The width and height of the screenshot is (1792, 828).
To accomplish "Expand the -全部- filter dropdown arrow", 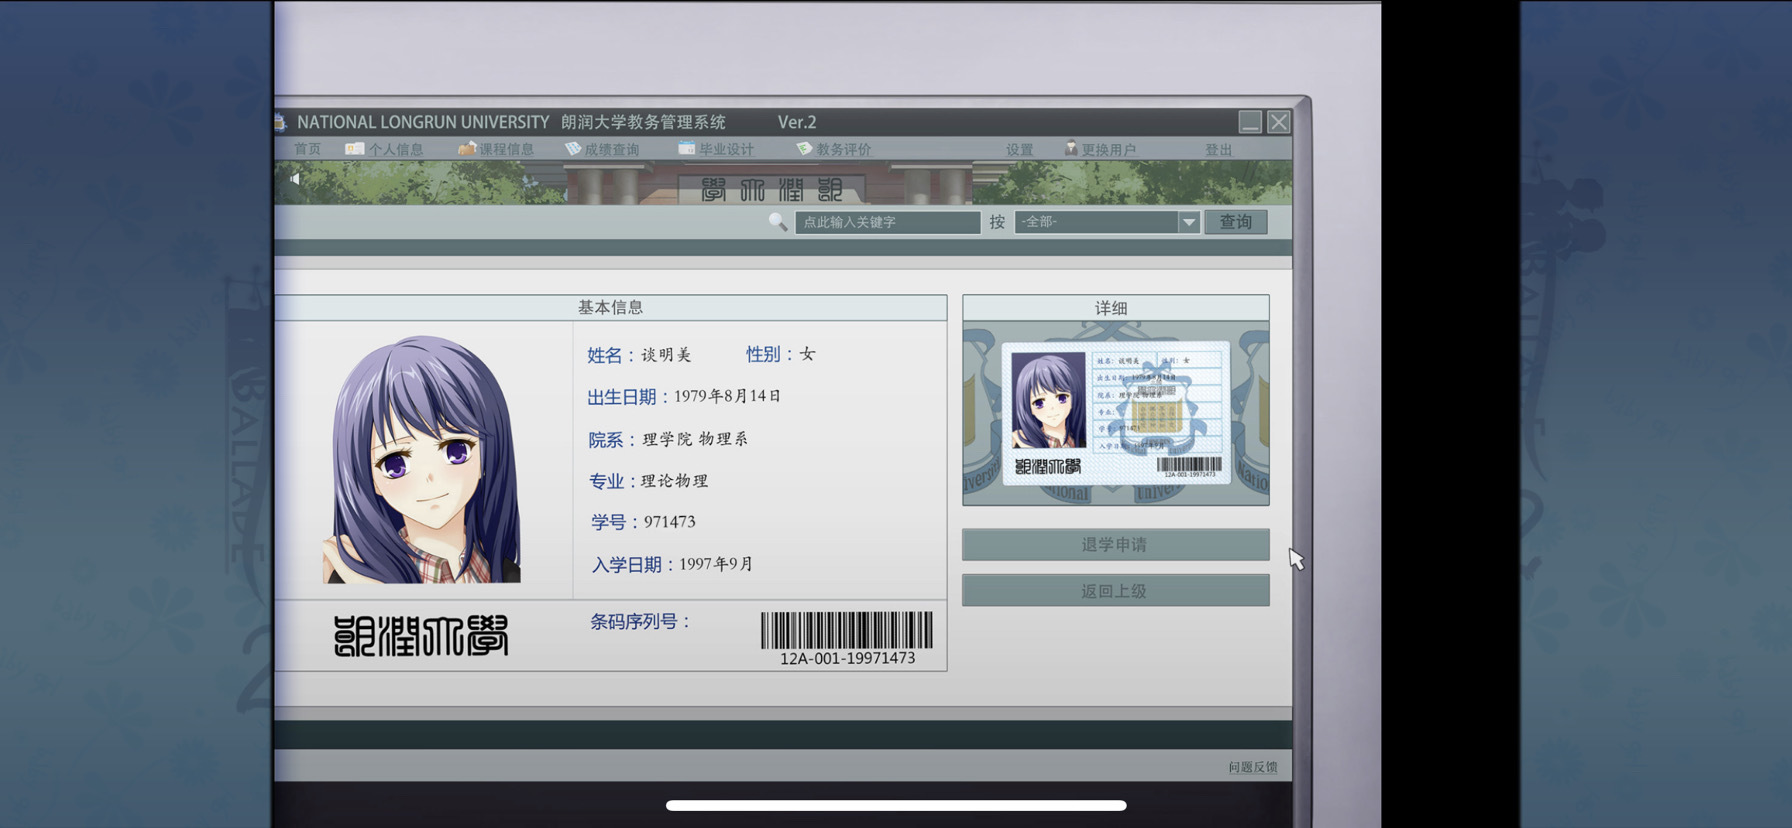I will coord(1188,222).
